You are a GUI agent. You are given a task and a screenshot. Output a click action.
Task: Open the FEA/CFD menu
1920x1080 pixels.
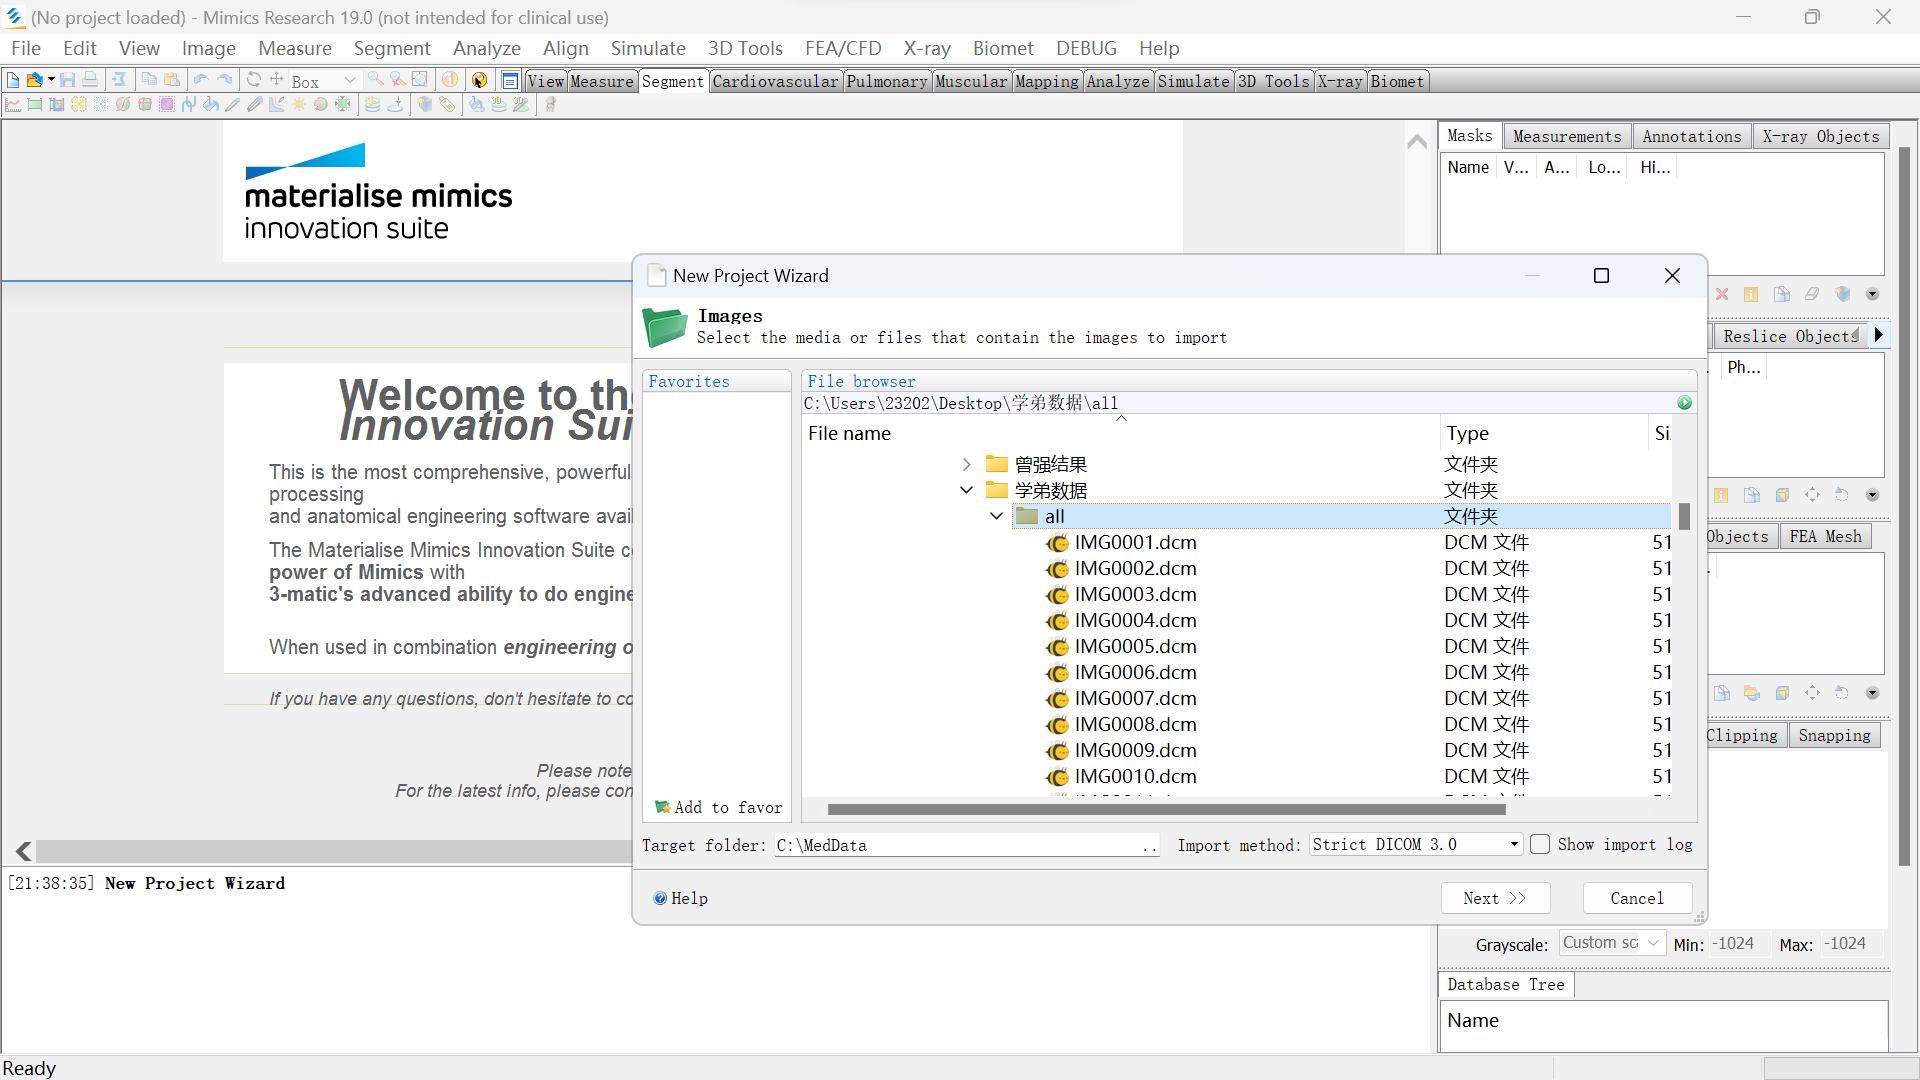pos(840,47)
